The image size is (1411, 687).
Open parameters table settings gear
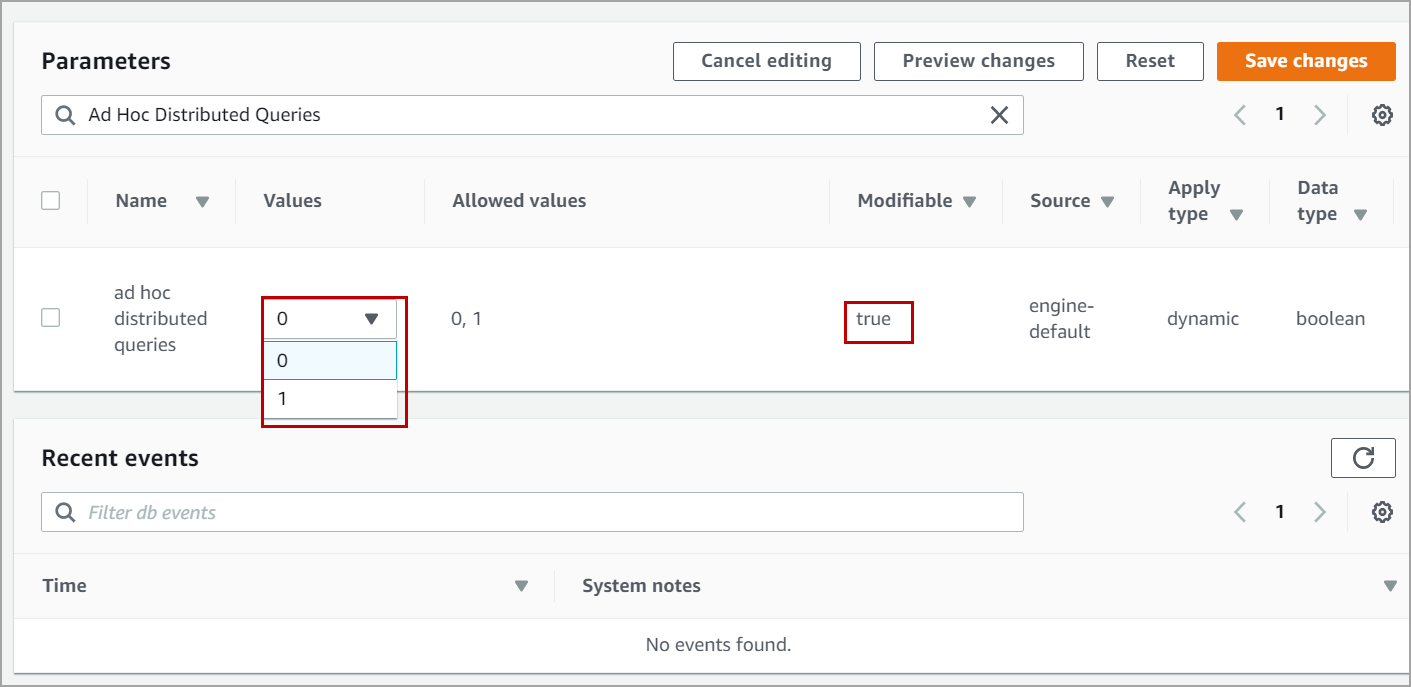(x=1382, y=115)
